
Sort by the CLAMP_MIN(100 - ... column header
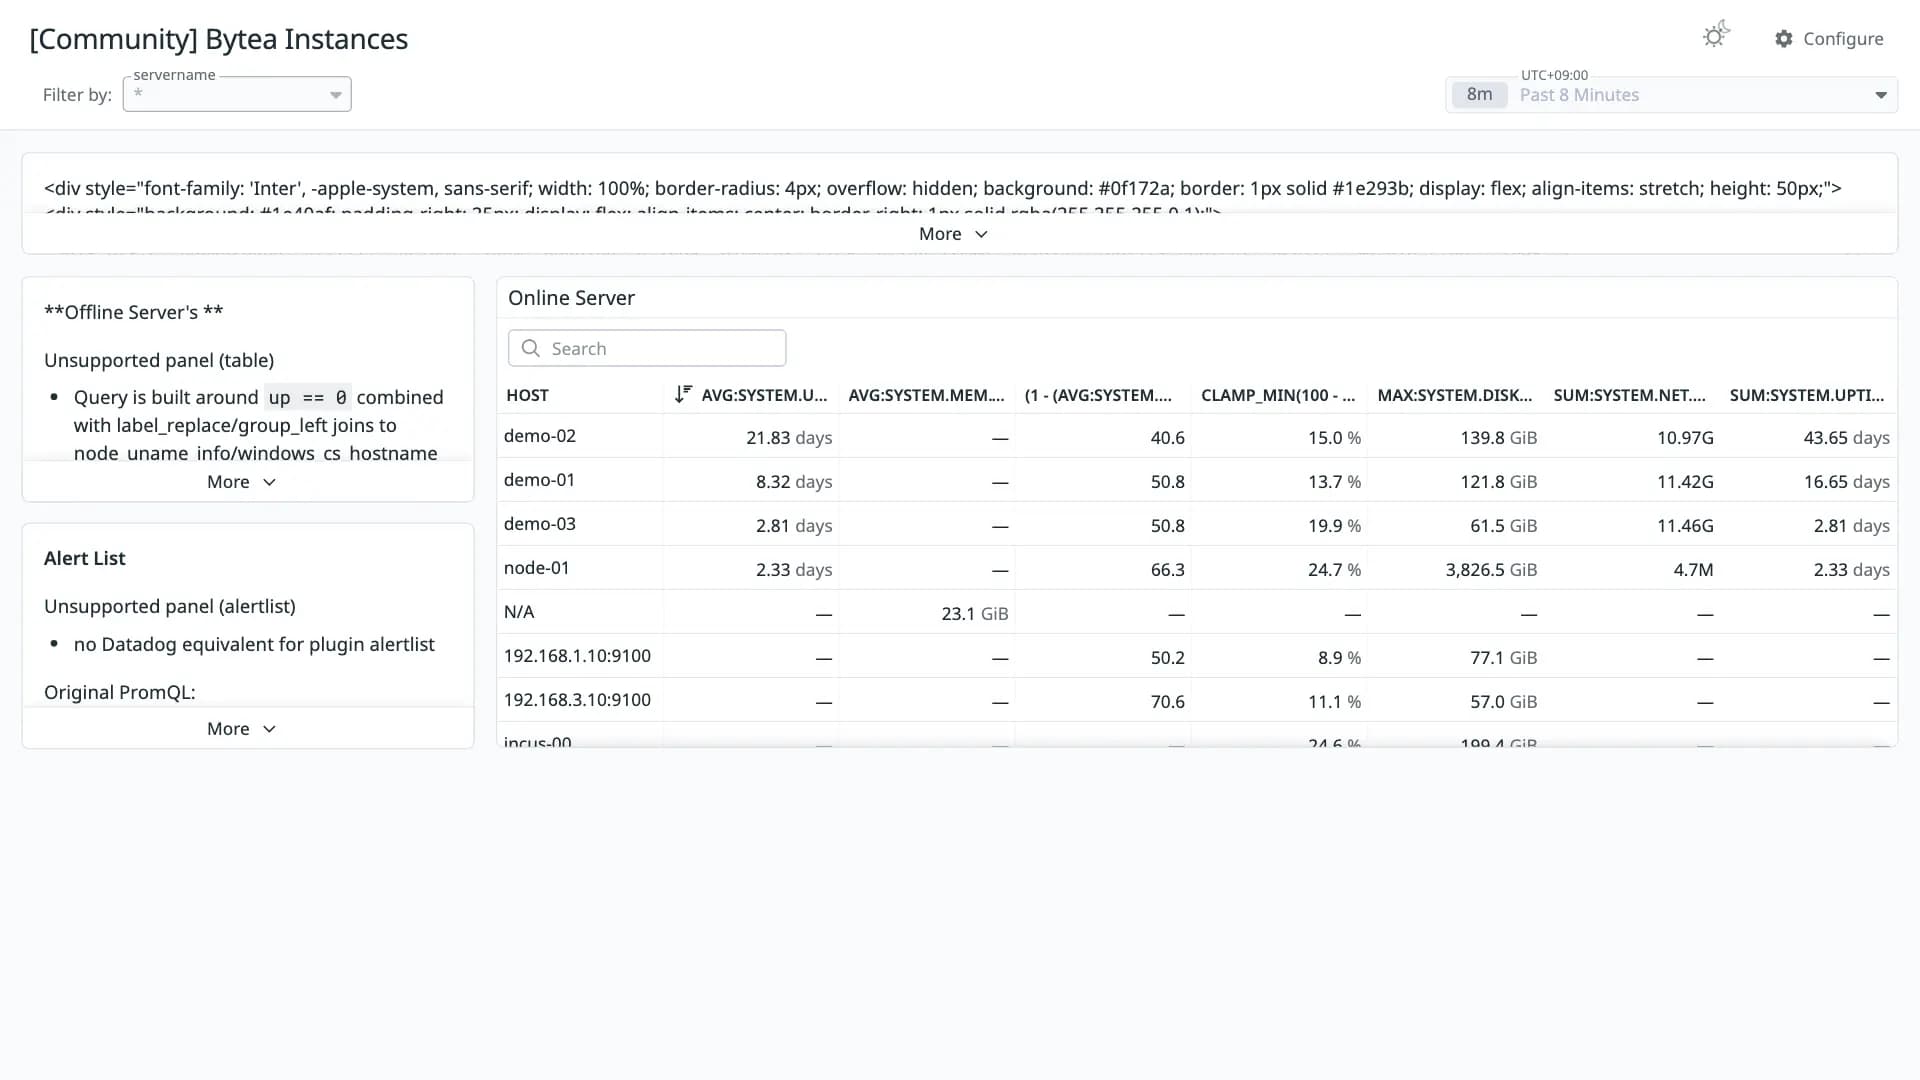tap(1278, 395)
